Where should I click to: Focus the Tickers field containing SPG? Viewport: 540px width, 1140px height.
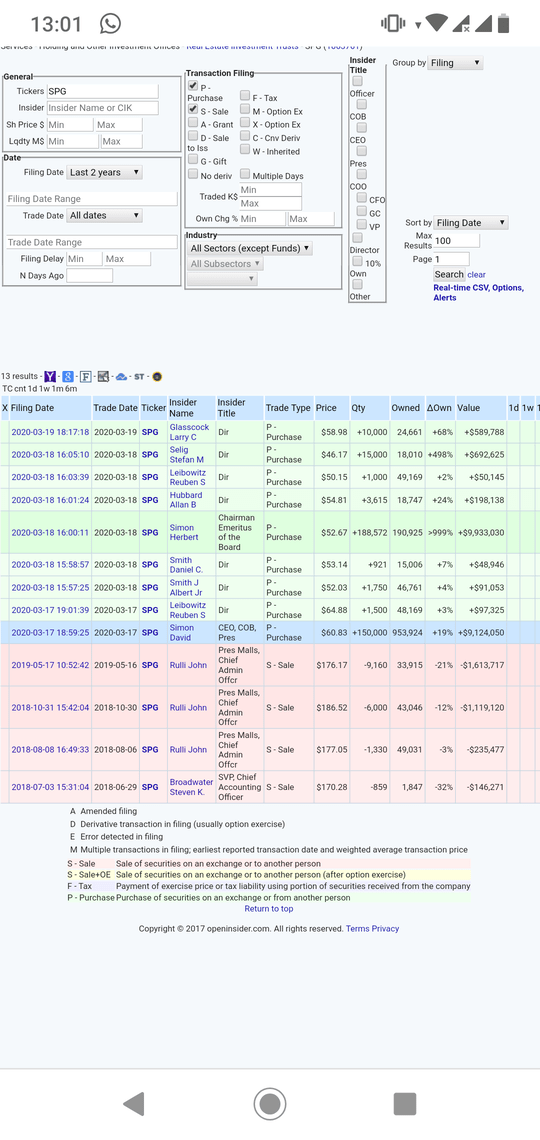point(102,92)
